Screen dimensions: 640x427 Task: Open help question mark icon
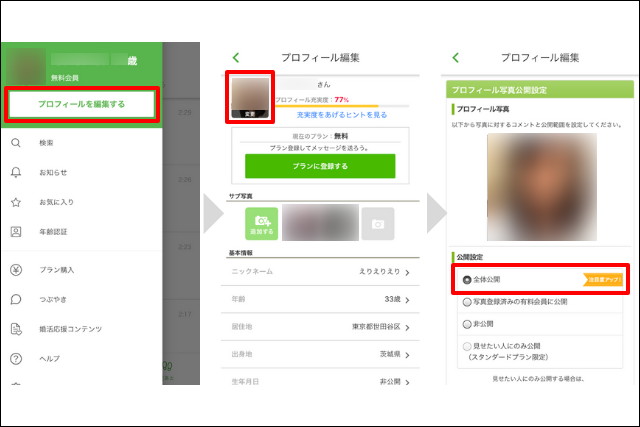[x=16, y=358]
